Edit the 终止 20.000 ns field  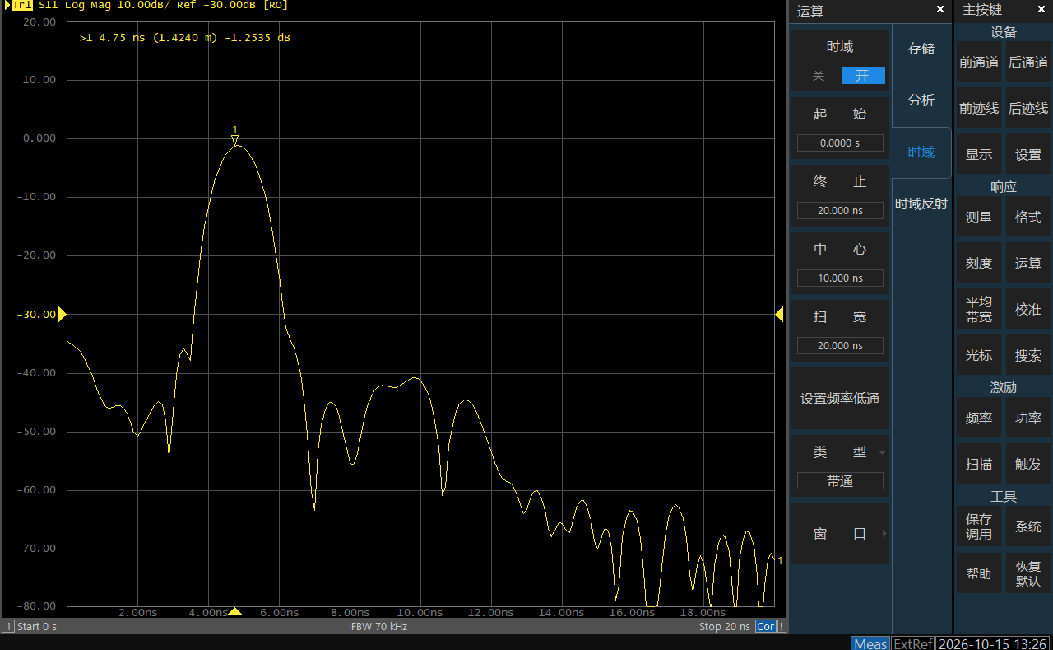point(839,210)
